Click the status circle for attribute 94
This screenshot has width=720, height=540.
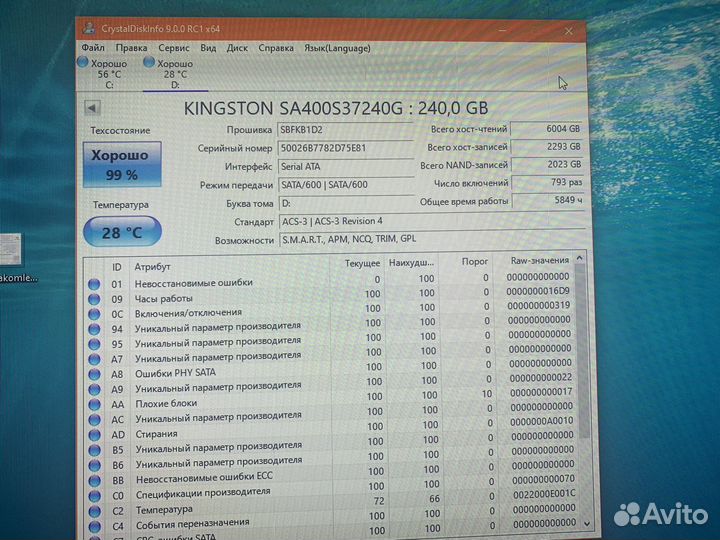[x=94, y=329]
